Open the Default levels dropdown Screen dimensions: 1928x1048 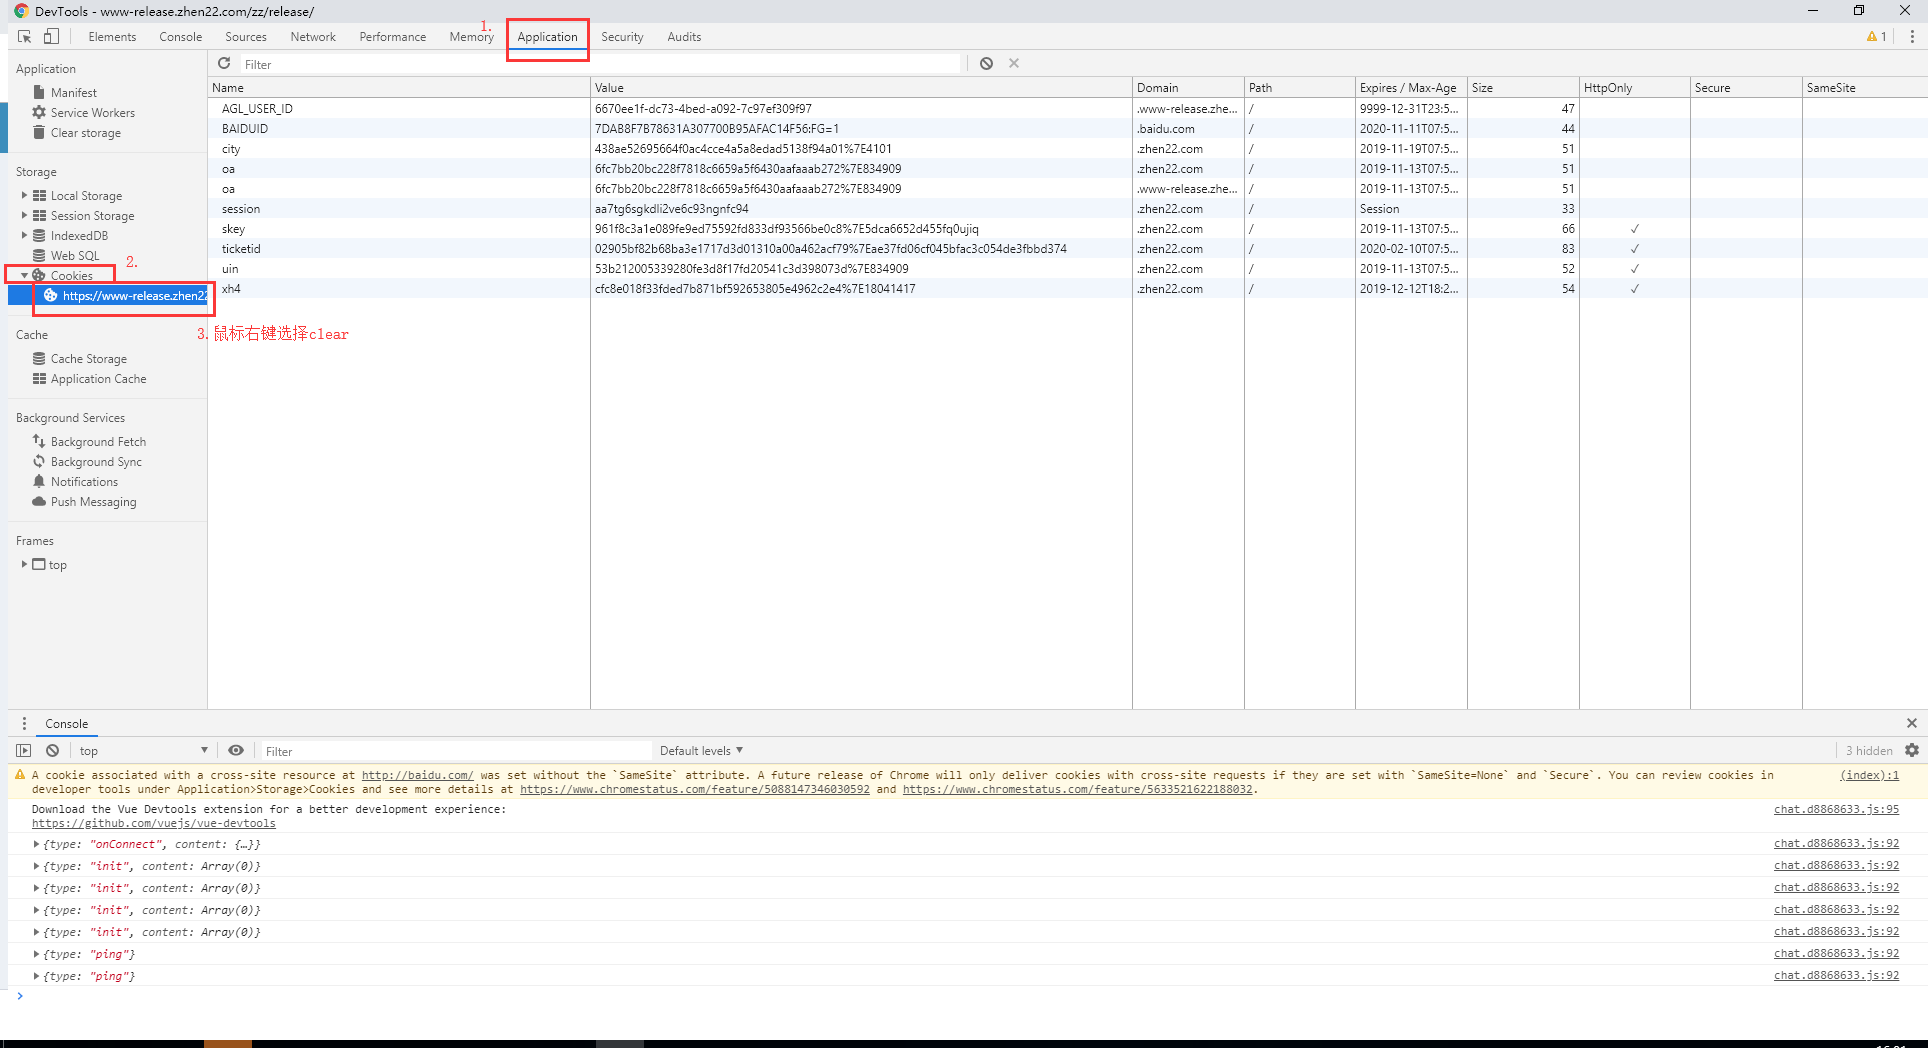click(x=701, y=750)
